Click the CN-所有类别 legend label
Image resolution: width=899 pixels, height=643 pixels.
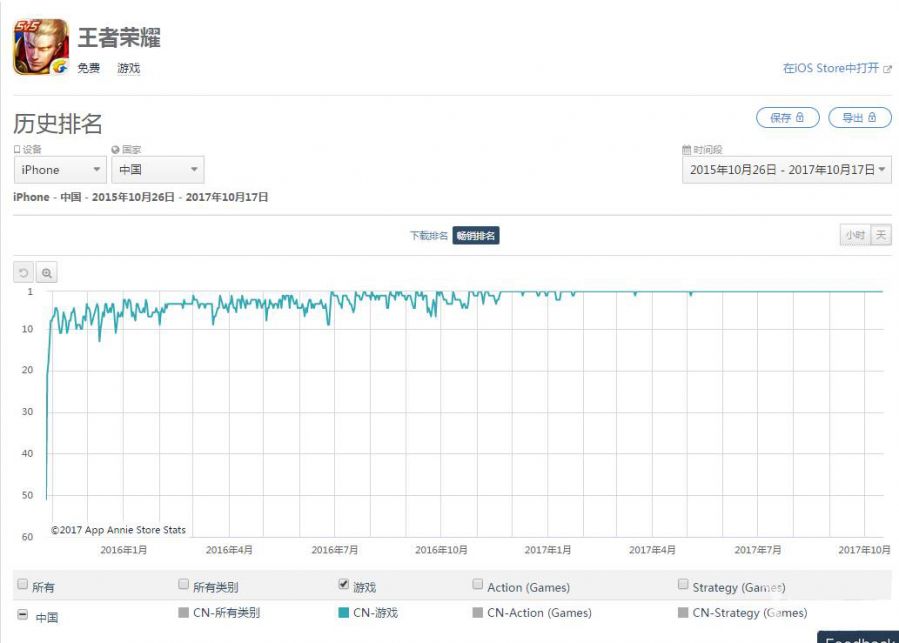coord(226,613)
